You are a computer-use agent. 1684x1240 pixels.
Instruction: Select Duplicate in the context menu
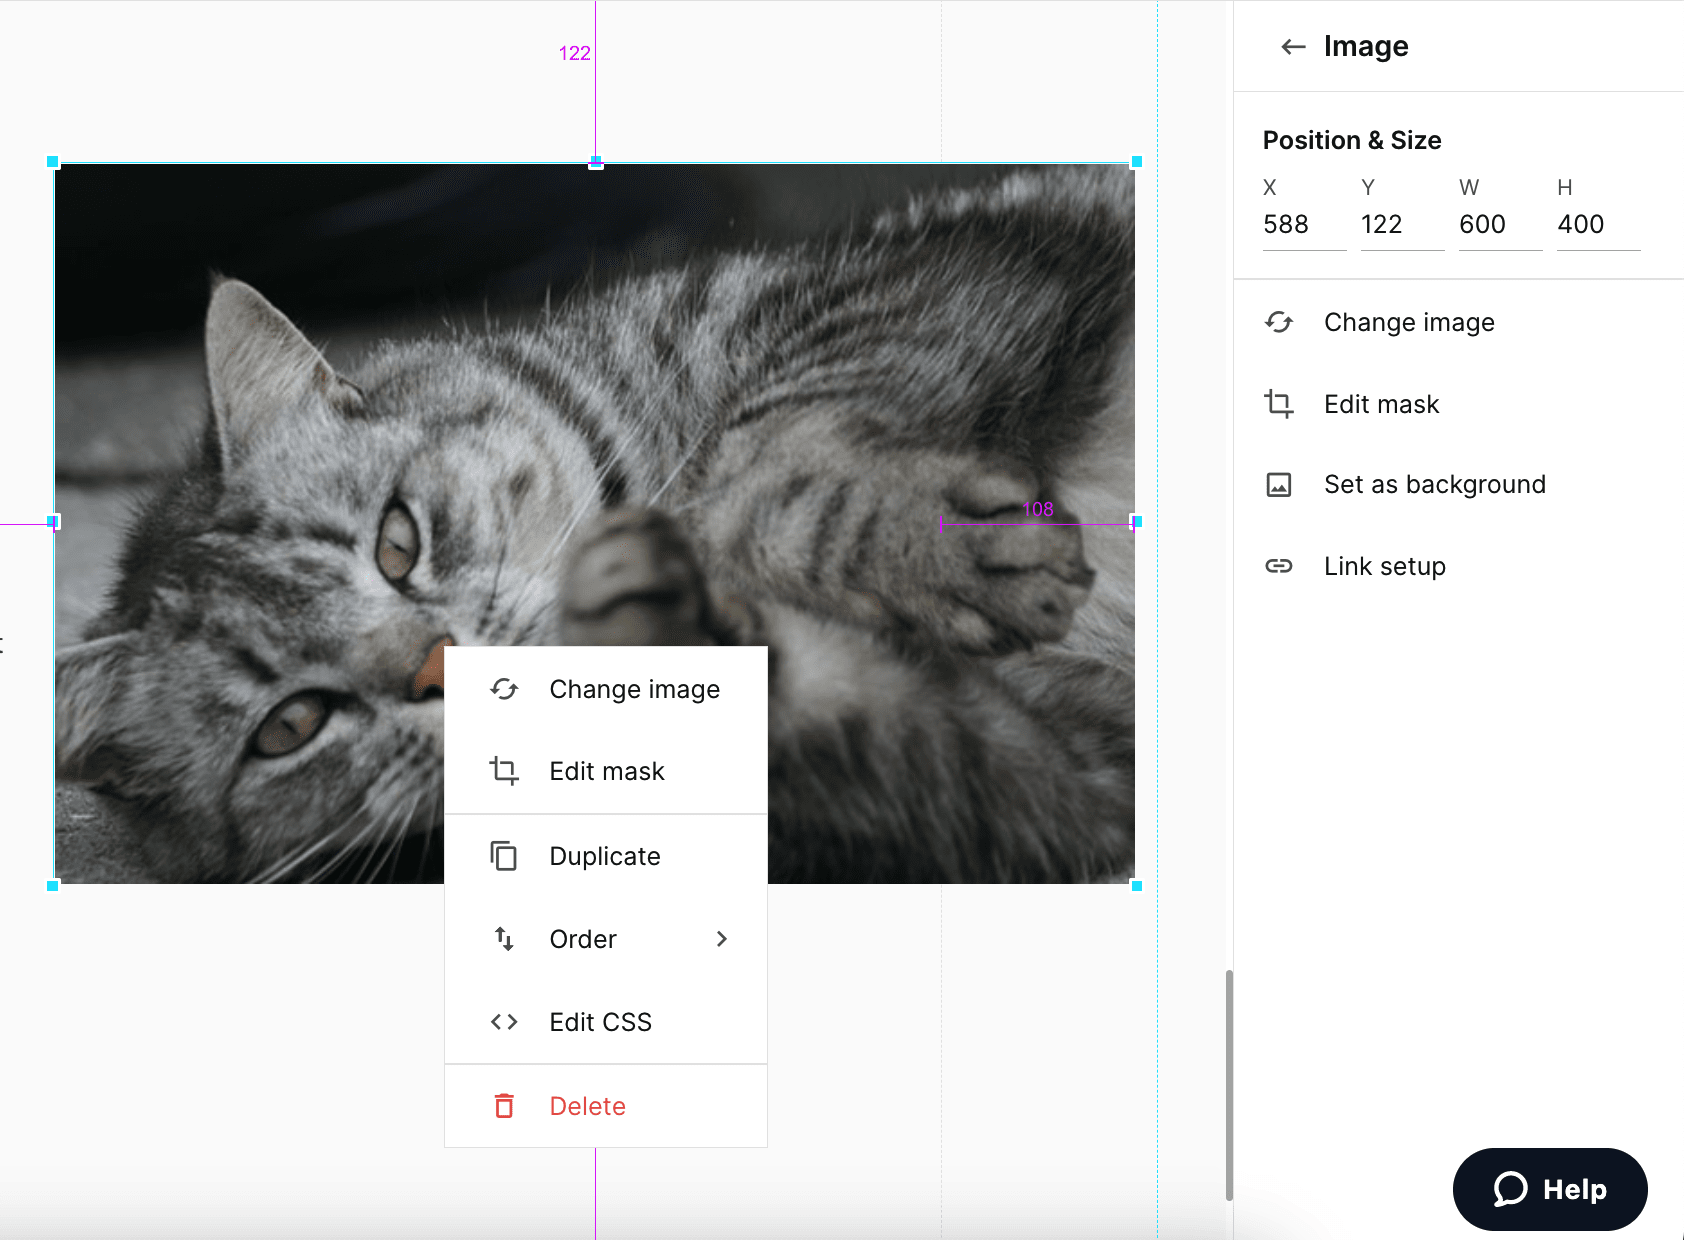[x=606, y=856]
